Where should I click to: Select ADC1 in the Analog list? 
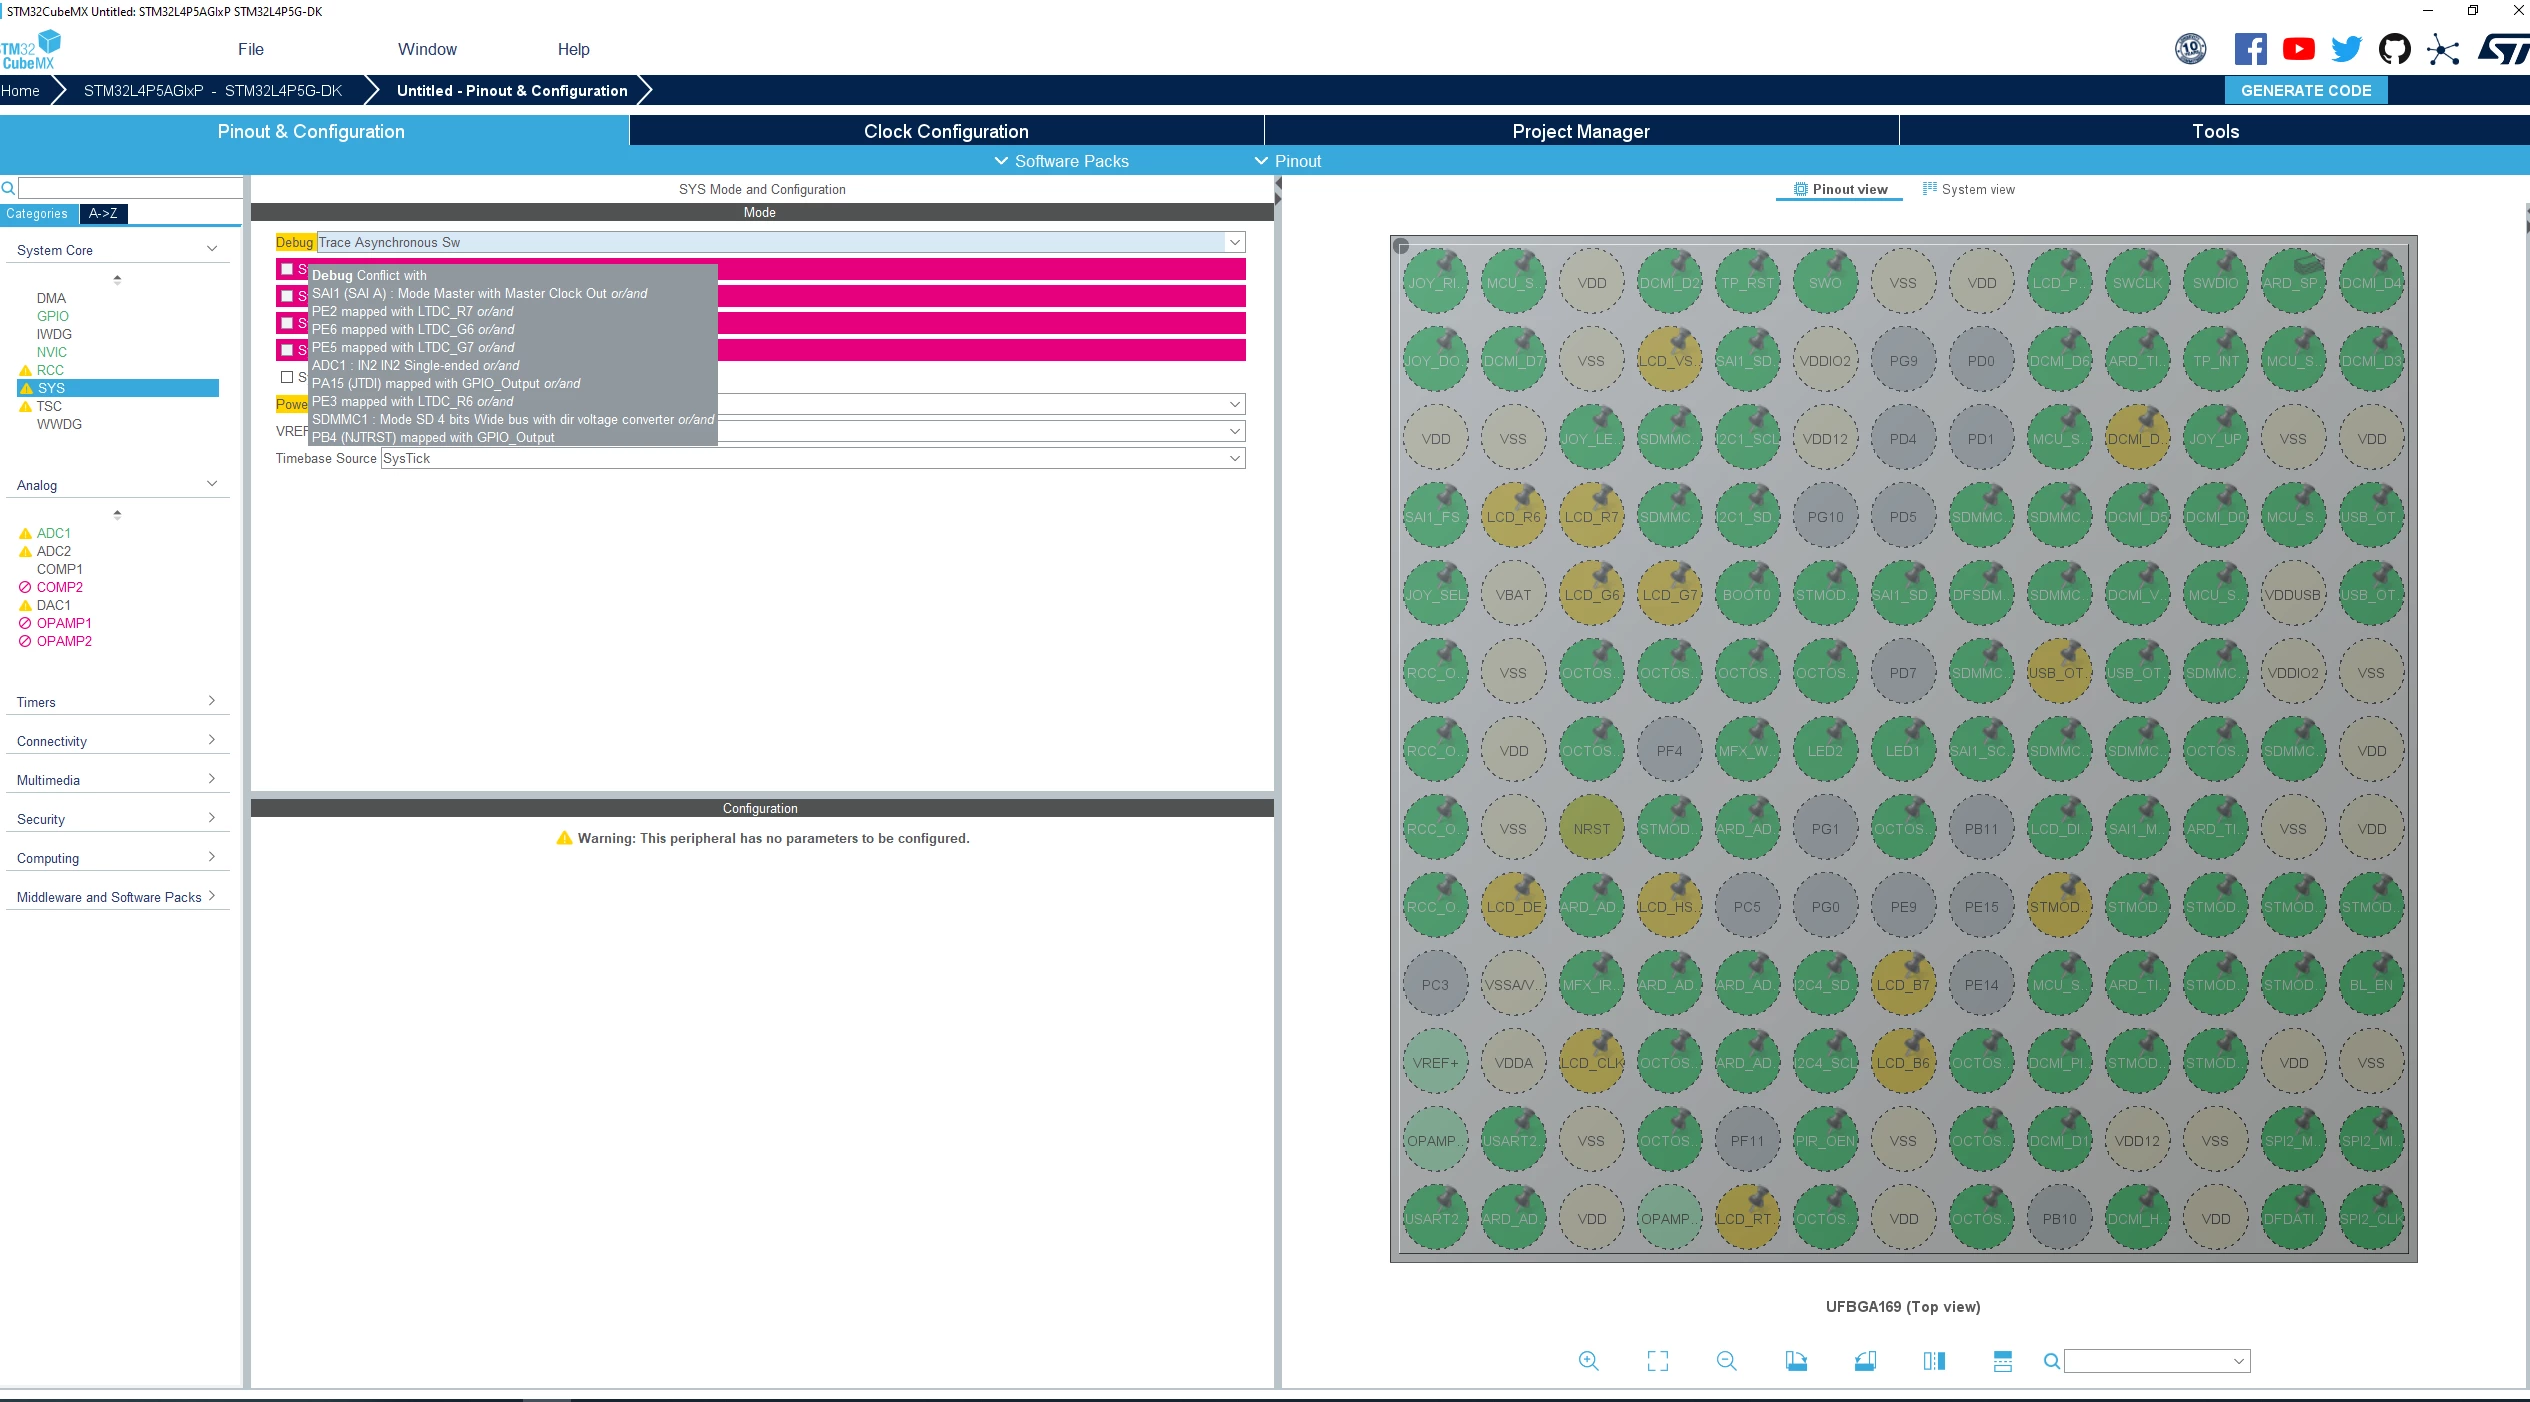(x=54, y=533)
